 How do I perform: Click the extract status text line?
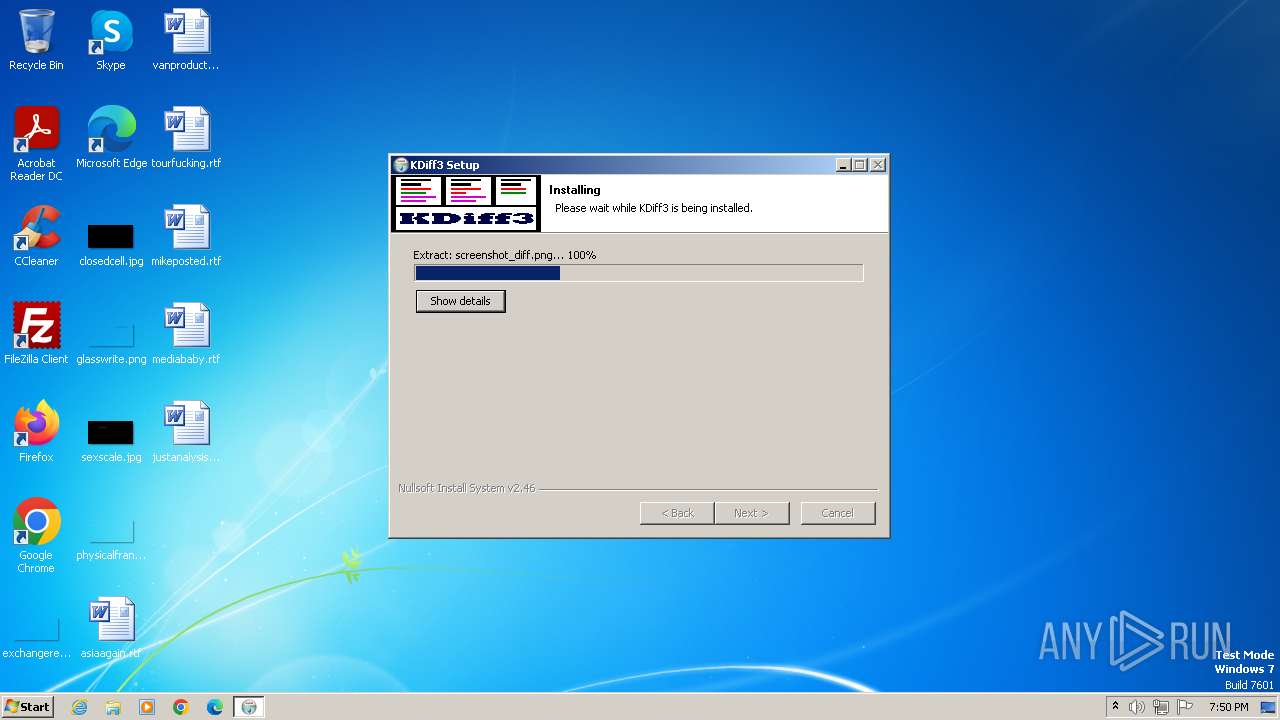point(504,255)
